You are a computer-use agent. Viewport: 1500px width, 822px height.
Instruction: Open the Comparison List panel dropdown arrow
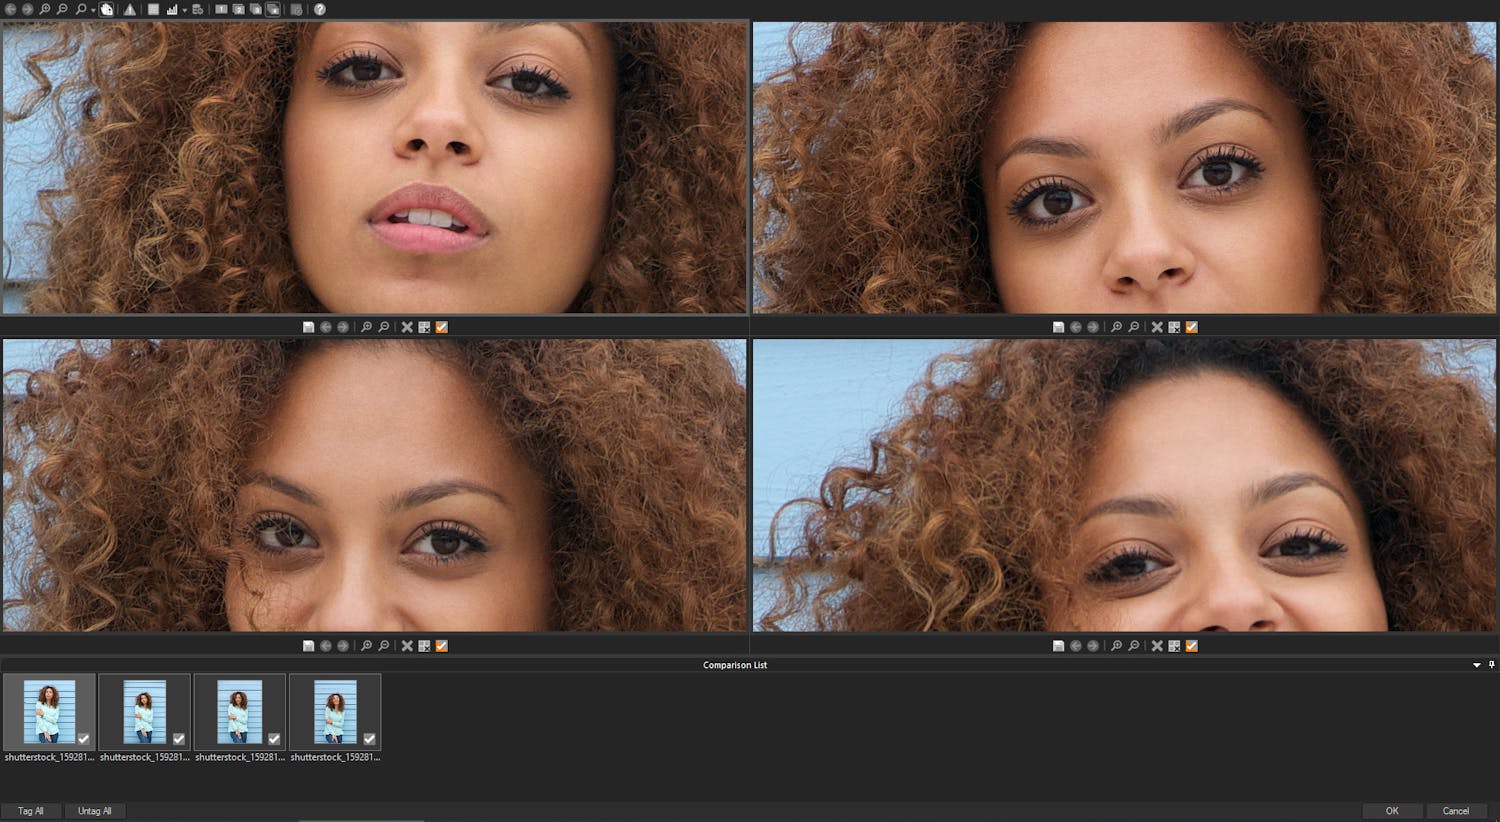(1476, 665)
